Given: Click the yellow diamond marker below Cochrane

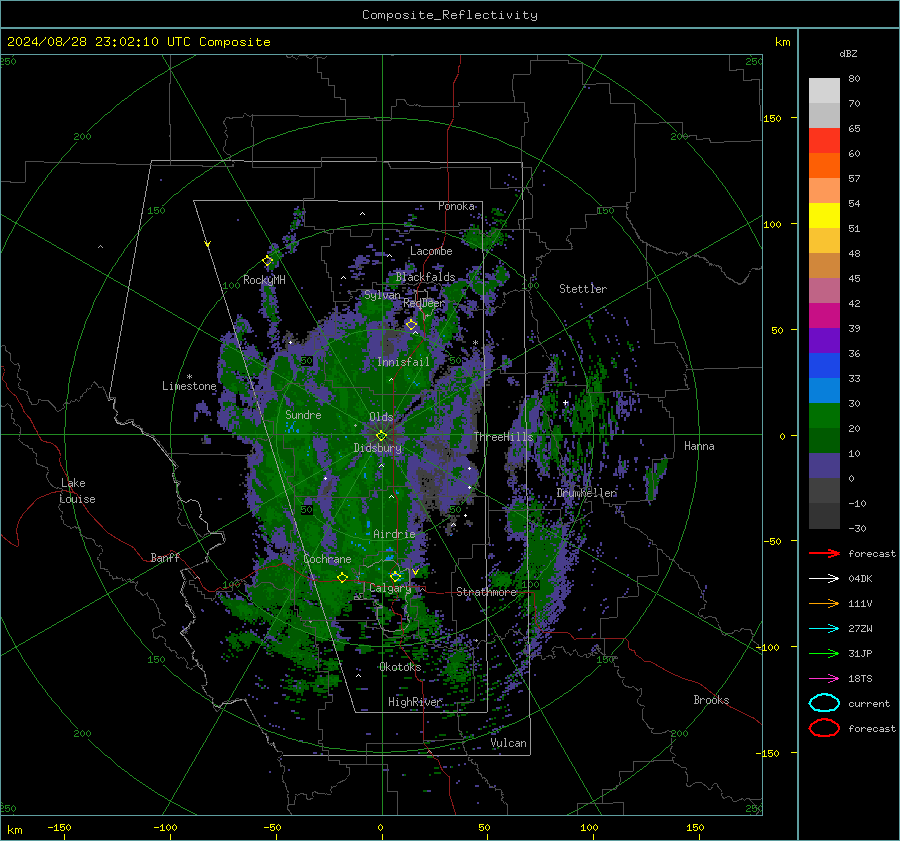Looking at the screenshot, I should pyautogui.click(x=343, y=577).
